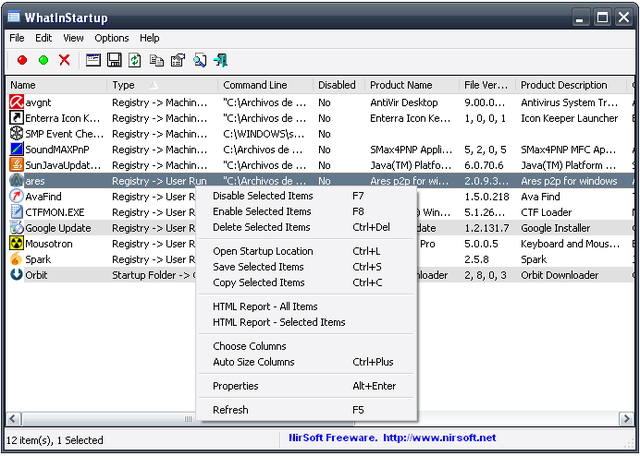Click the red X Delete toolbar icon

tap(64, 60)
